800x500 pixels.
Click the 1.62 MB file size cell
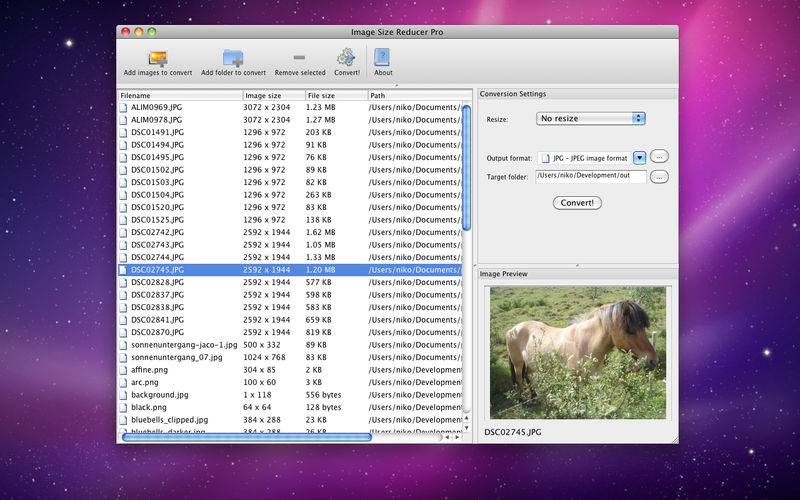click(x=320, y=233)
